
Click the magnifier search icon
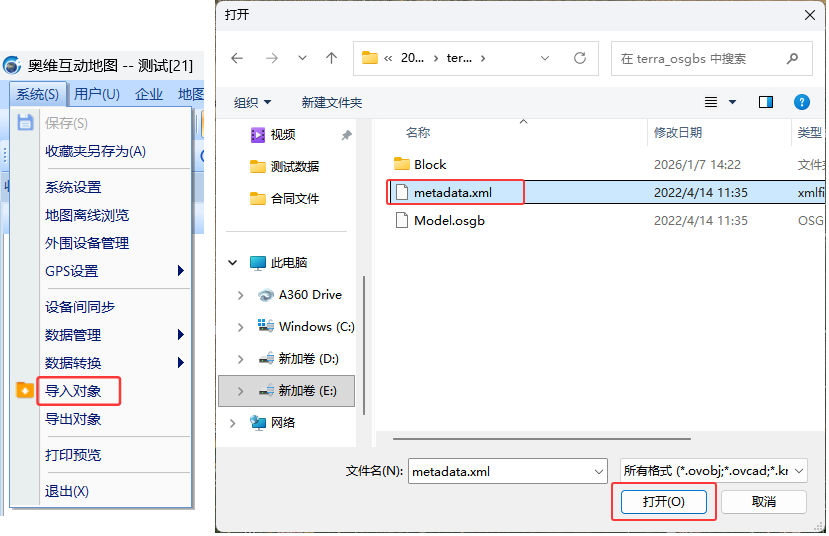[x=792, y=59]
